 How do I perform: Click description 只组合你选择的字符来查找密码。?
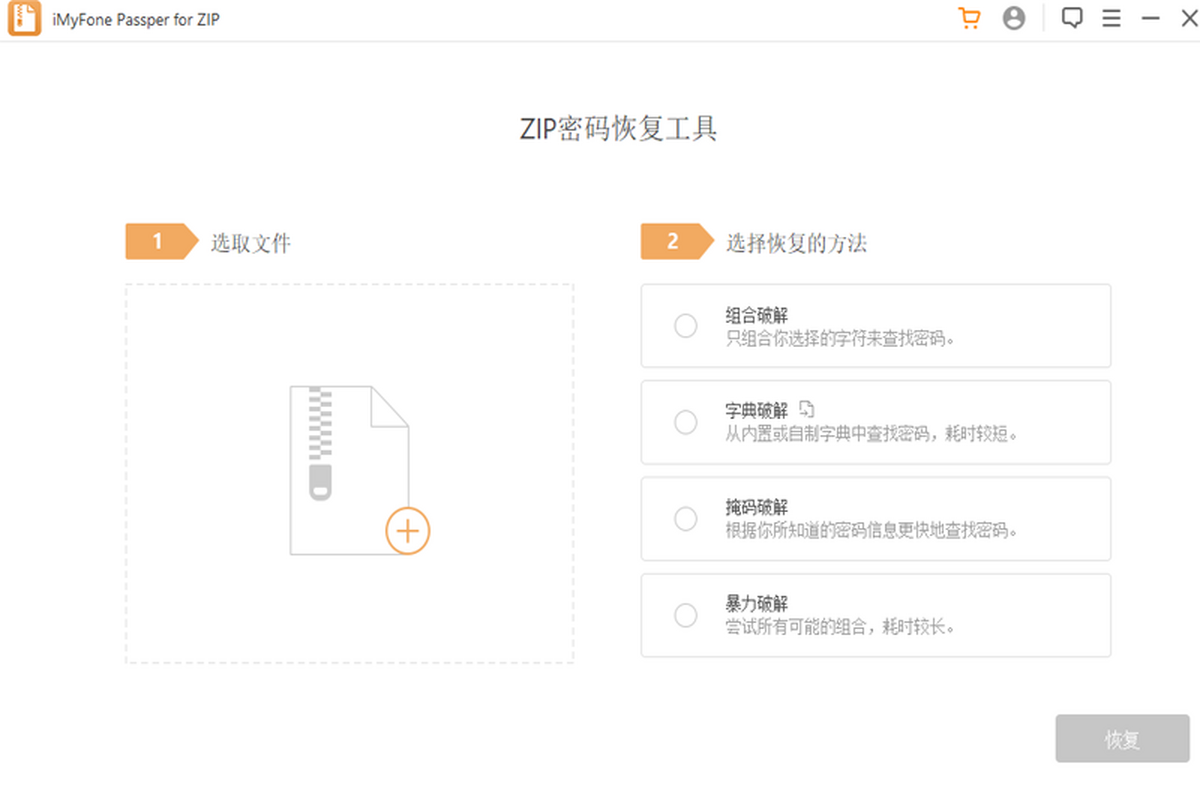(x=841, y=339)
